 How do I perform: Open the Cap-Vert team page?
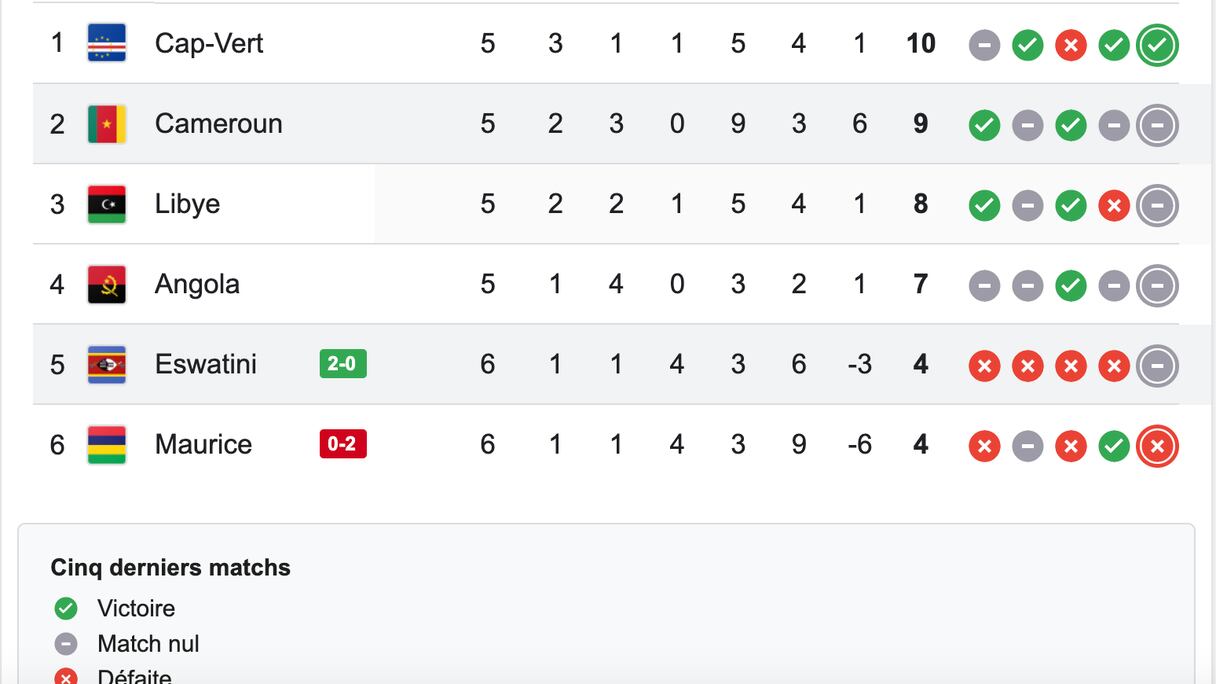pos(209,43)
